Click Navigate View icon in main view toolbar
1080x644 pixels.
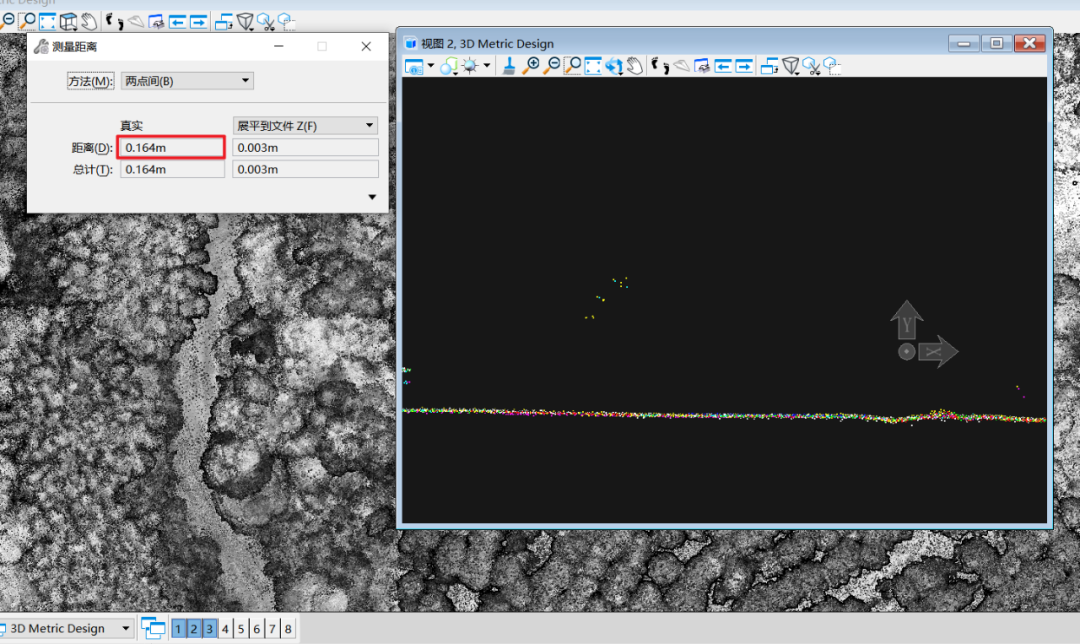(156, 22)
